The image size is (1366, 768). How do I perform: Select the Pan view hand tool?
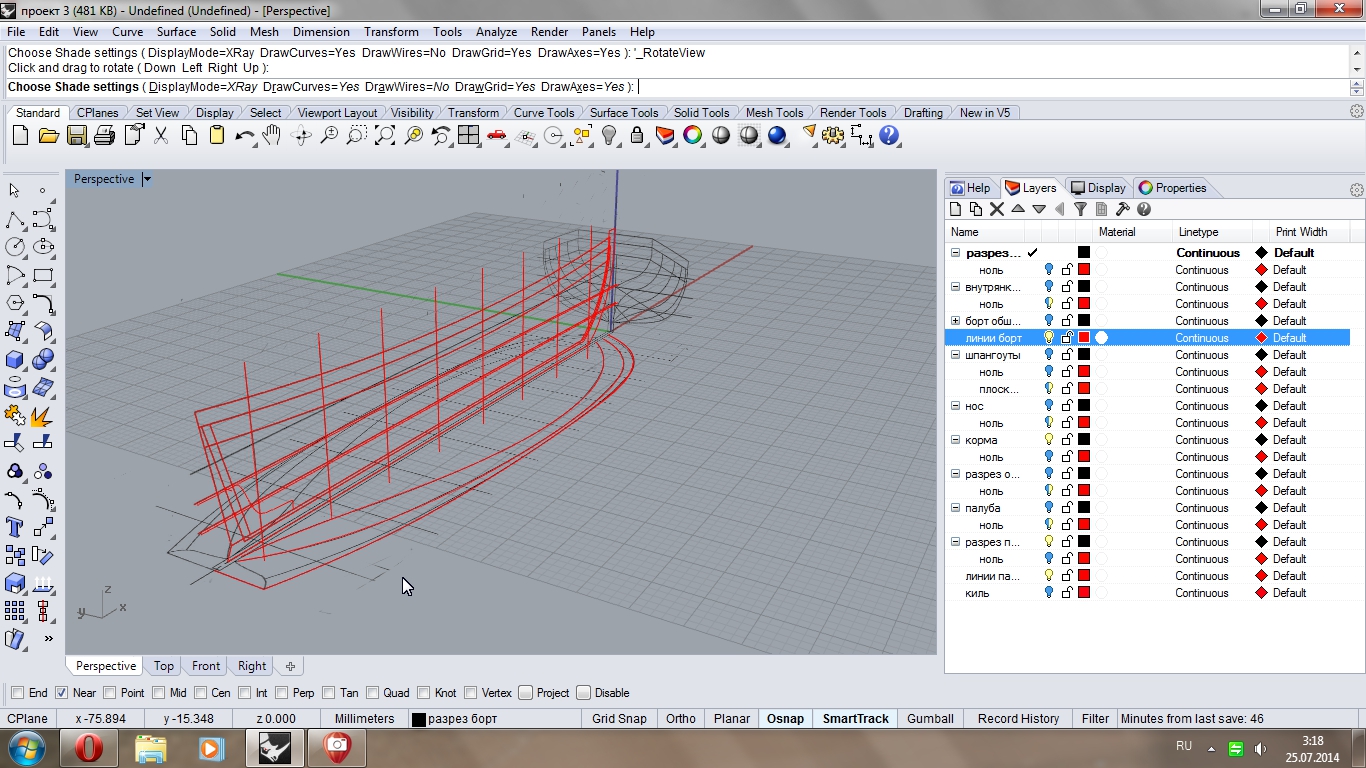tap(272, 135)
